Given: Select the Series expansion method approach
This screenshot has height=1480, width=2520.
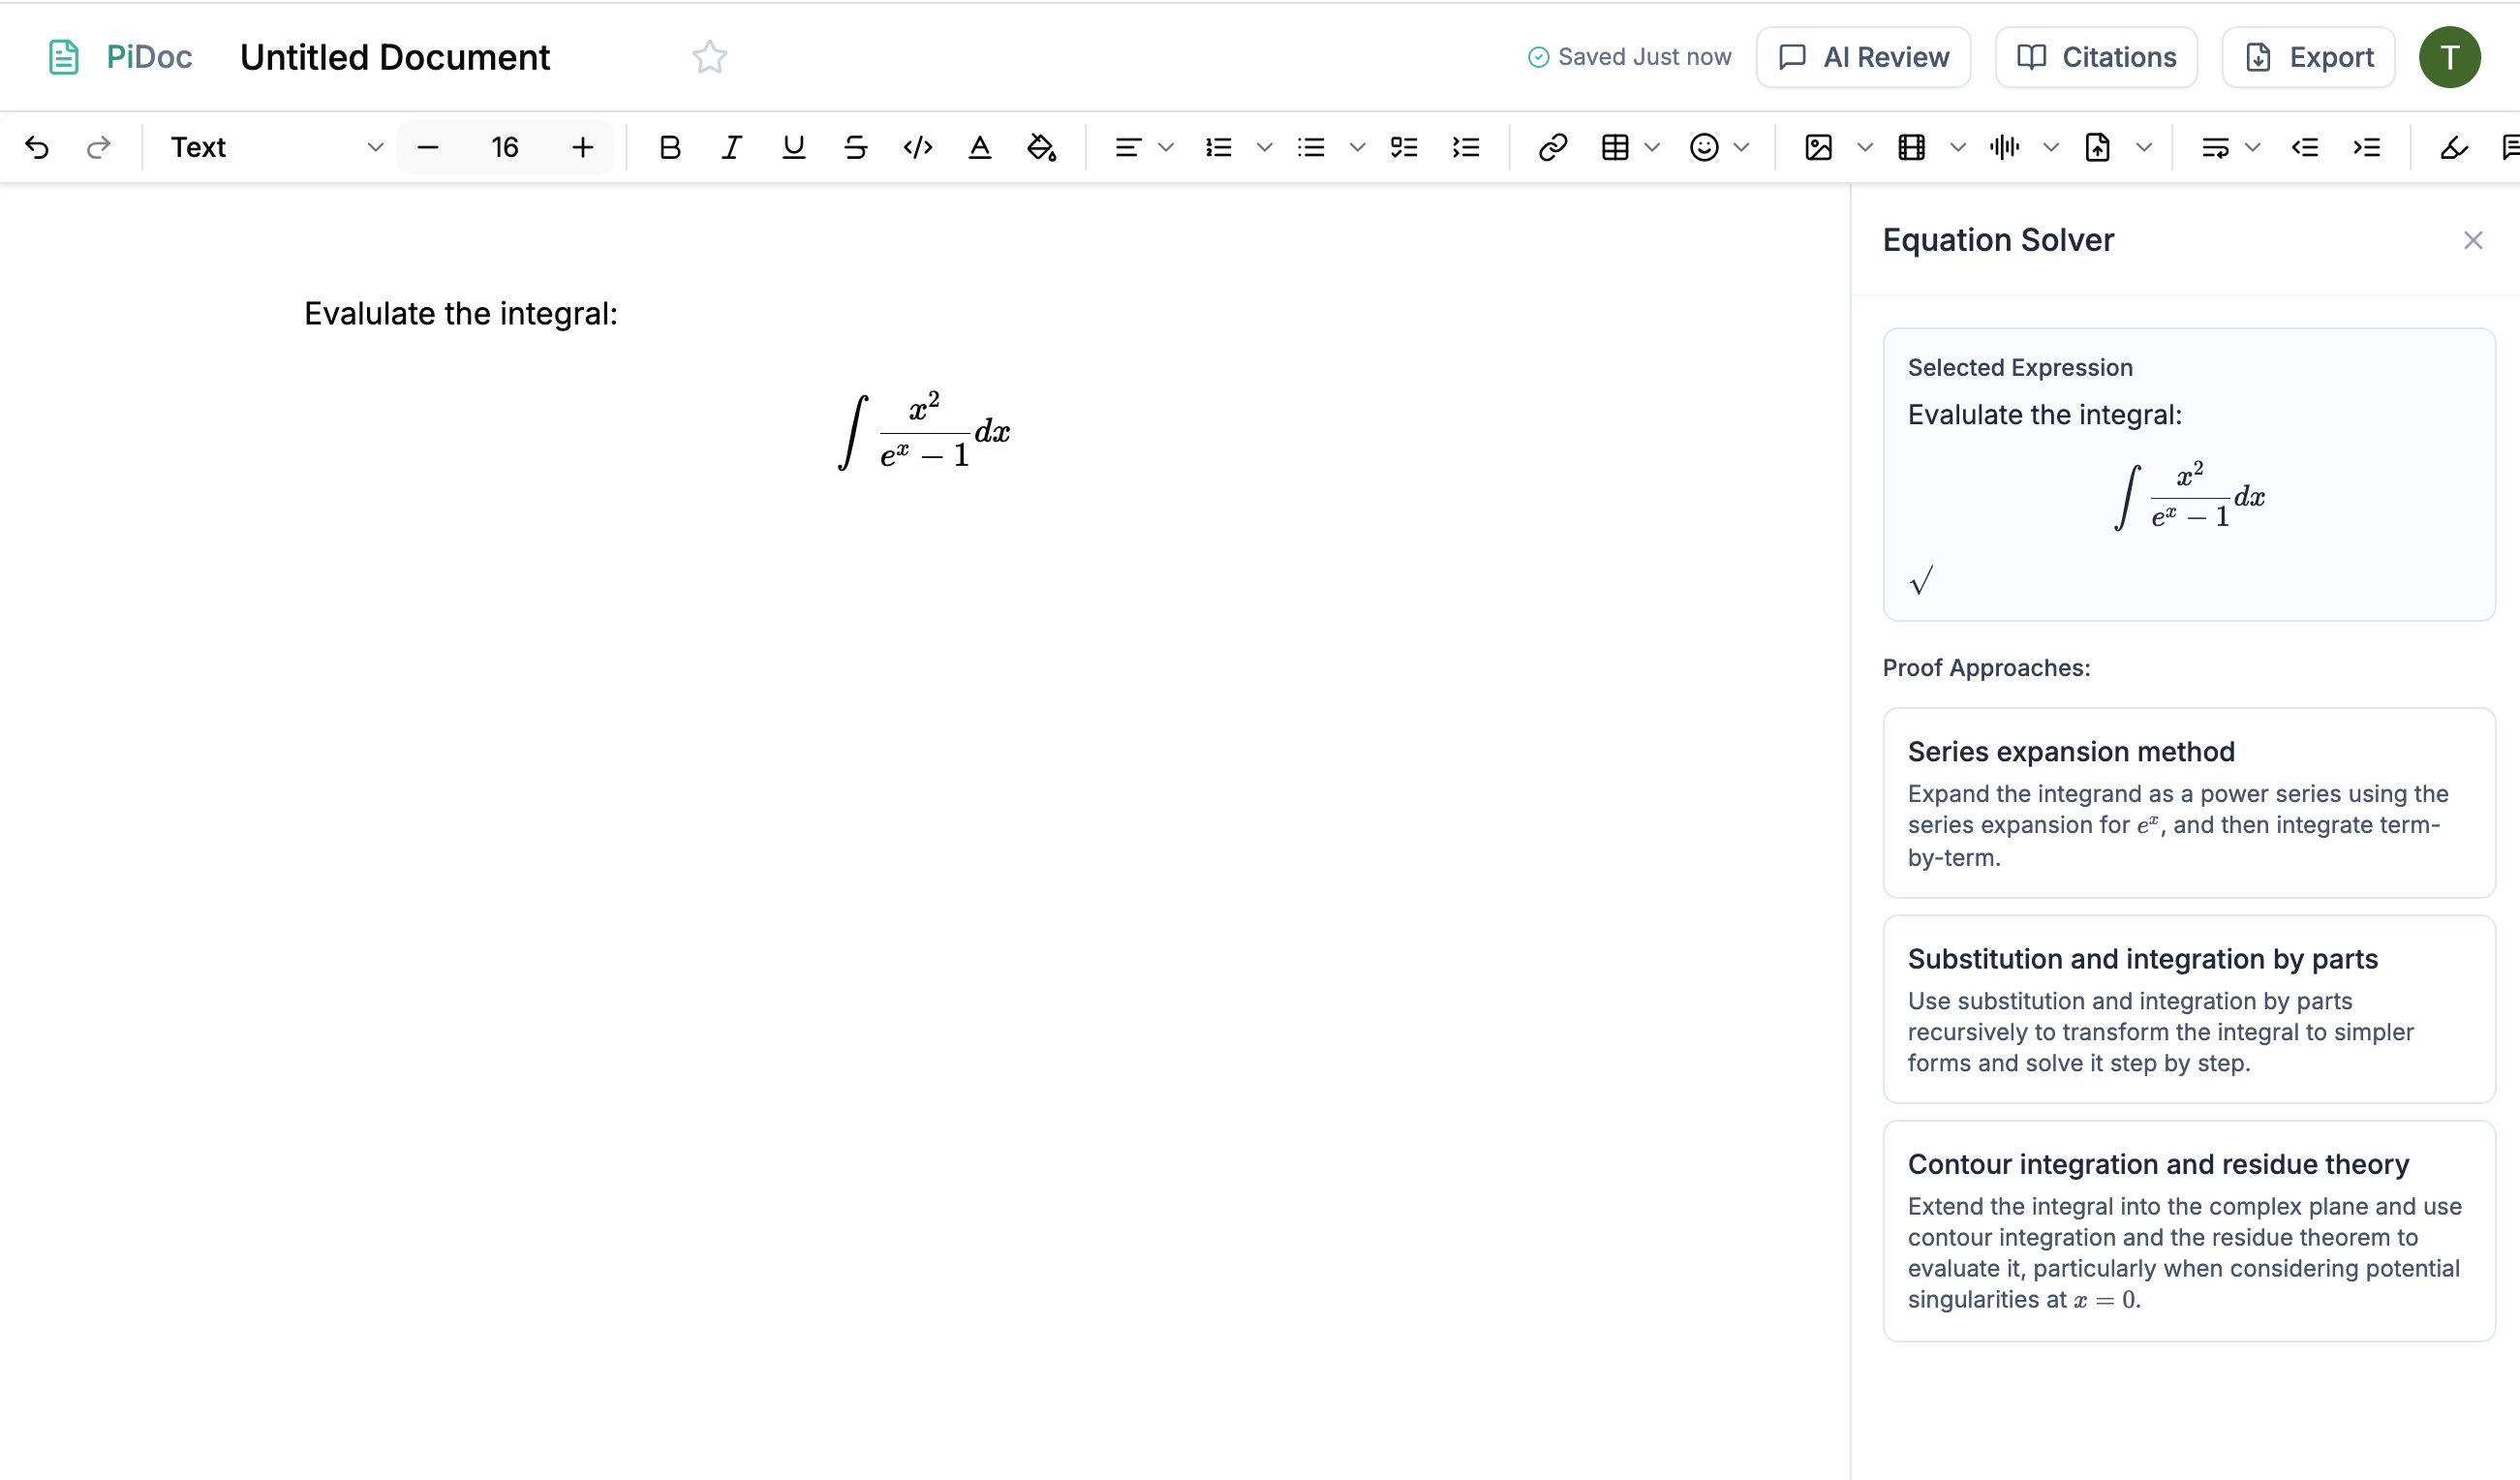Looking at the screenshot, I should pyautogui.click(x=2188, y=803).
